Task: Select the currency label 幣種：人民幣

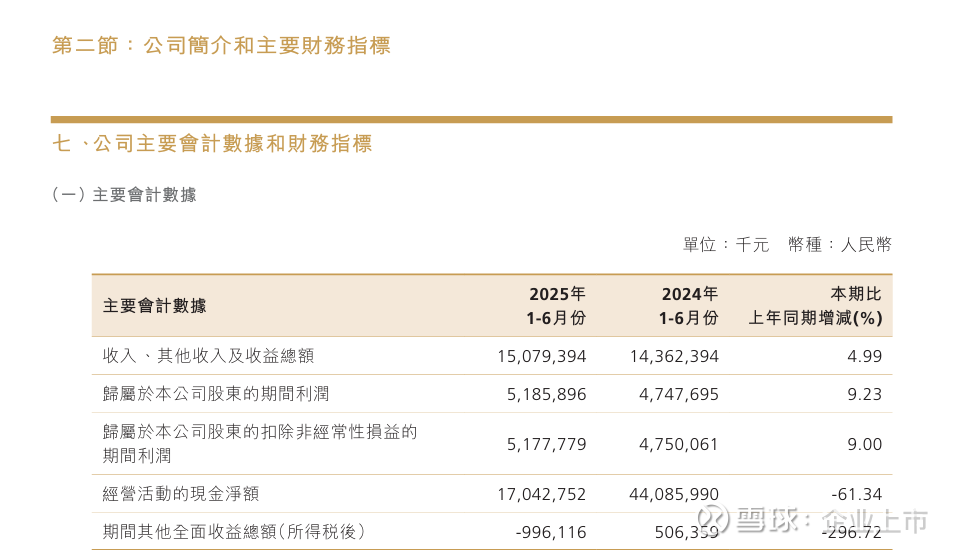Action: tap(840, 245)
